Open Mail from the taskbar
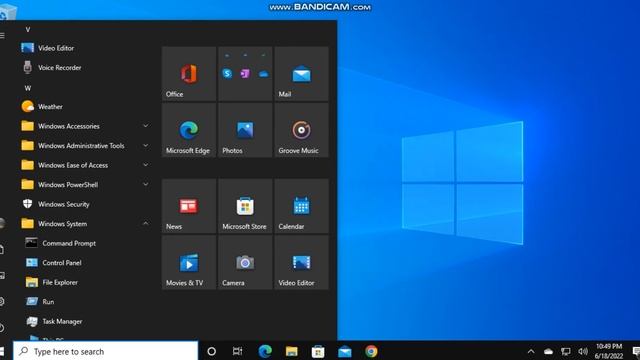Viewport: 640px width, 360px height. (344, 351)
